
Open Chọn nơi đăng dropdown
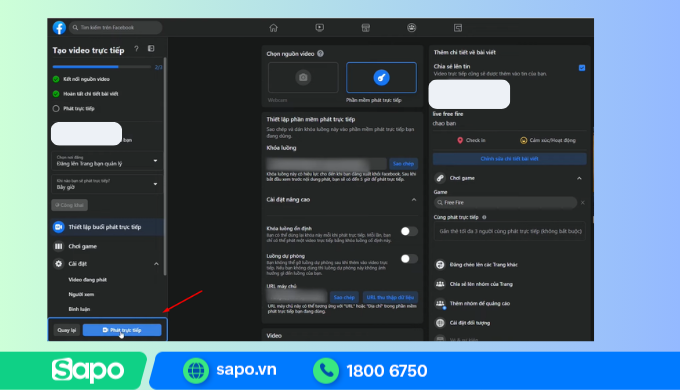107,161
